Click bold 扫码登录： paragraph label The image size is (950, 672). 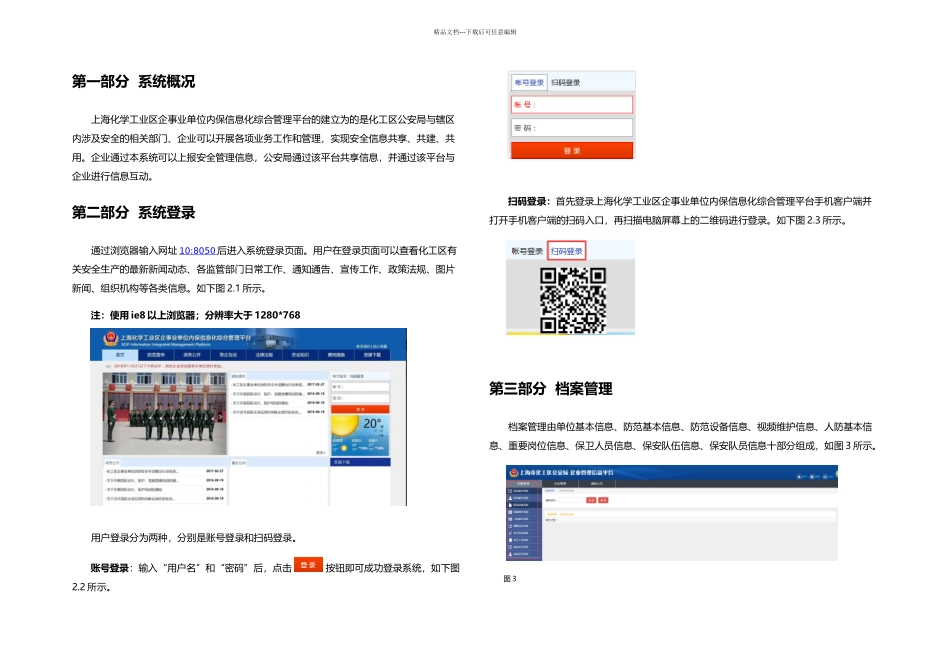pyautogui.click(x=529, y=201)
